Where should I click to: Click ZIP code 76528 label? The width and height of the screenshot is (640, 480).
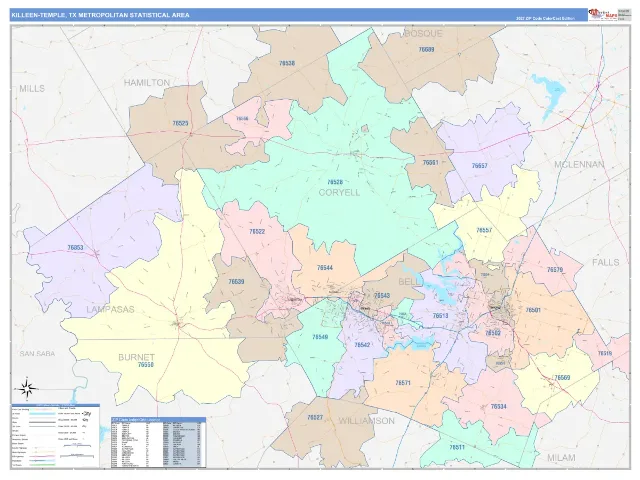[x=335, y=182]
